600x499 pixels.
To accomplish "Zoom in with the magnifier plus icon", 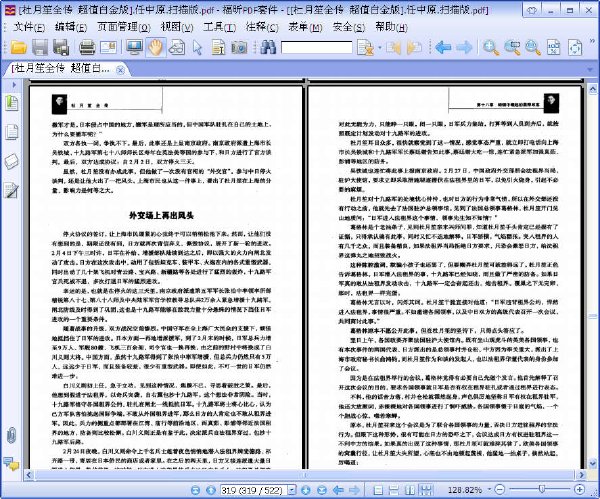I will coord(491,47).
